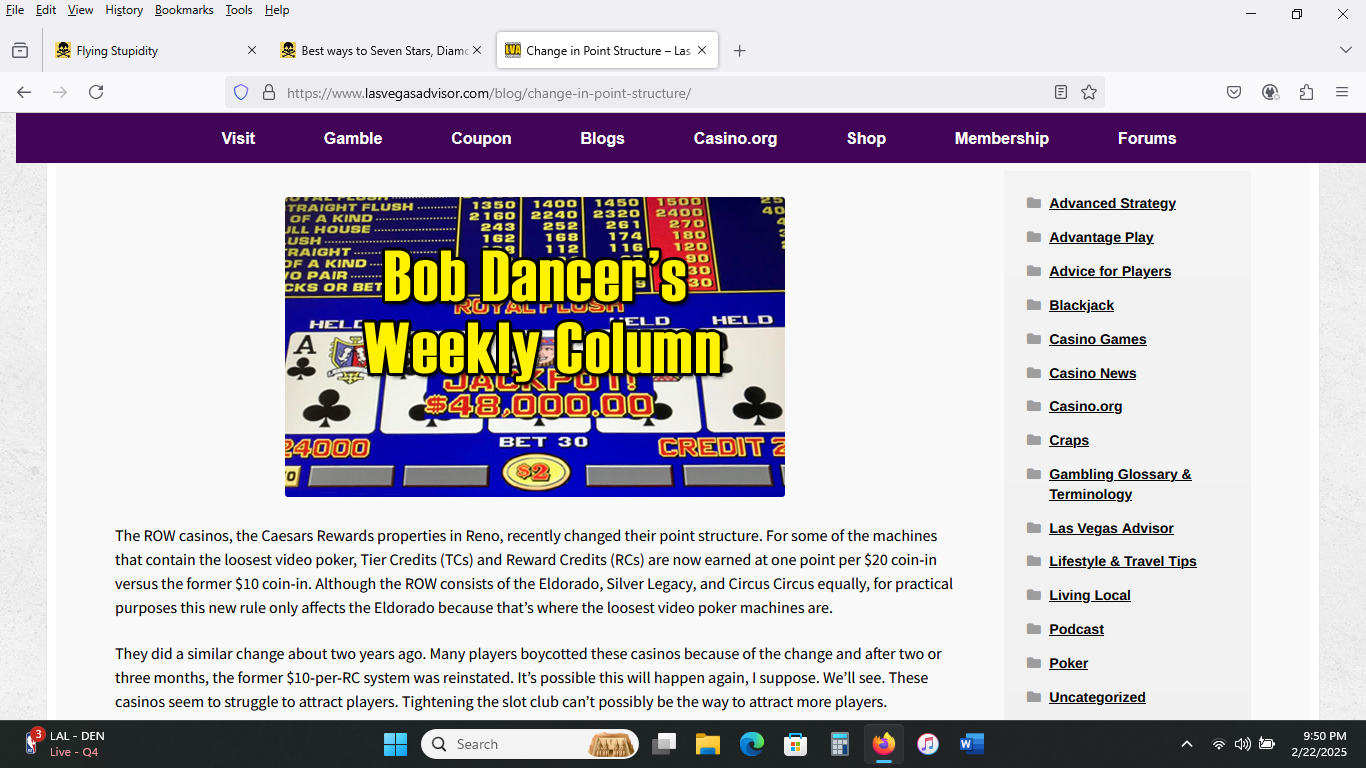The width and height of the screenshot is (1366, 768).
Task: Open Calculator from the taskbar
Action: tap(840, 744)
